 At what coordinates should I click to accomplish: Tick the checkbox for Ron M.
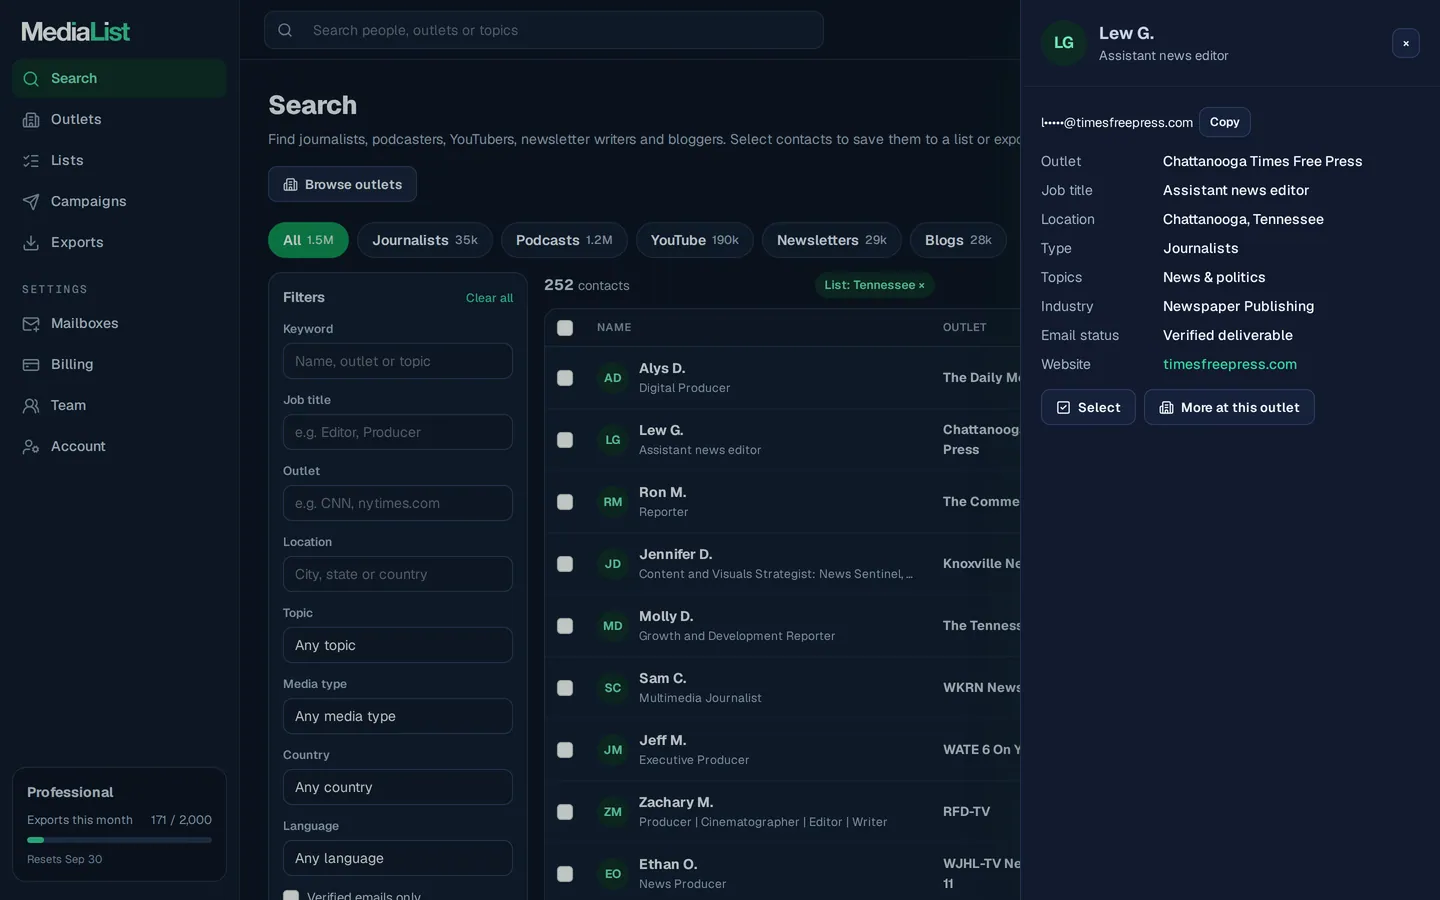pos(565,502)
